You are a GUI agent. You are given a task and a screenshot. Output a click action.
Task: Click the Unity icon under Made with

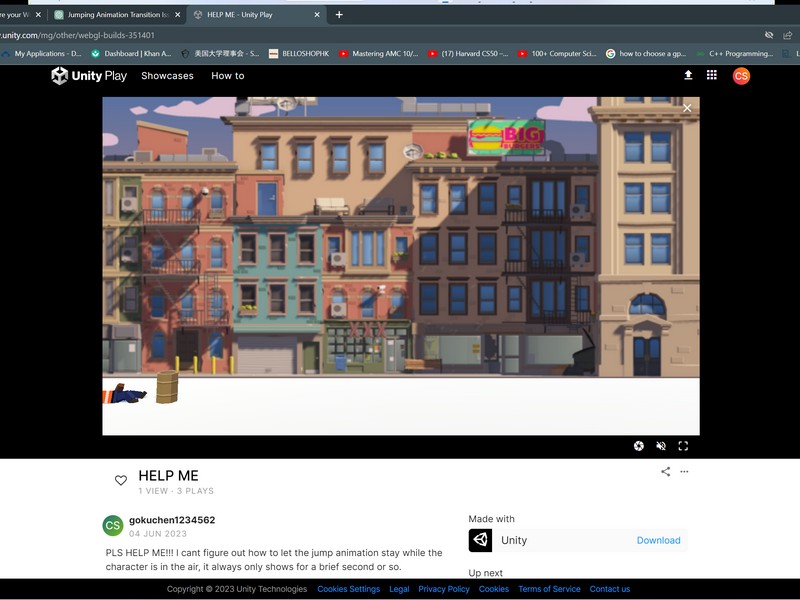click(x=480, y=540)
